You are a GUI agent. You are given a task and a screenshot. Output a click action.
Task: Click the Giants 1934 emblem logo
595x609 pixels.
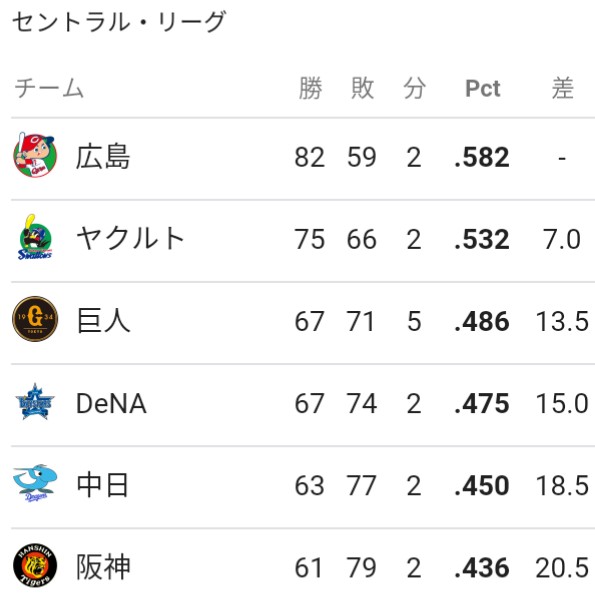click(35, 319)
